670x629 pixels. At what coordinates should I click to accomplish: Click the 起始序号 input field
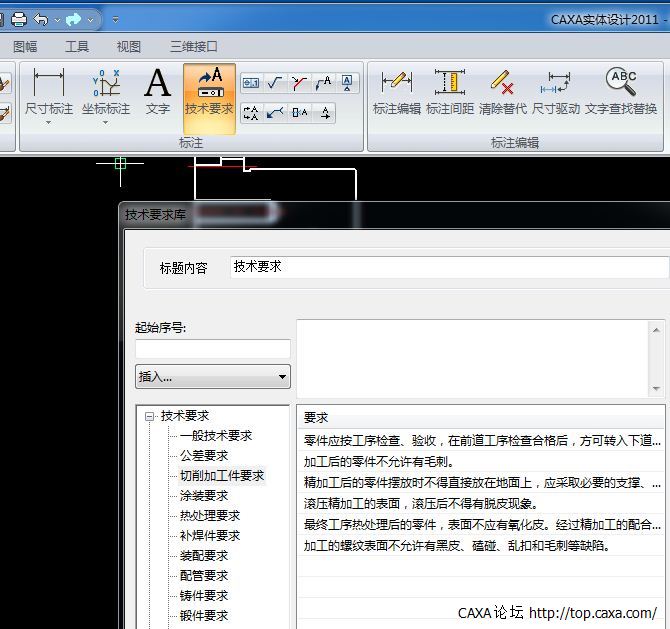pyautogui.click(x=213, y=349)
